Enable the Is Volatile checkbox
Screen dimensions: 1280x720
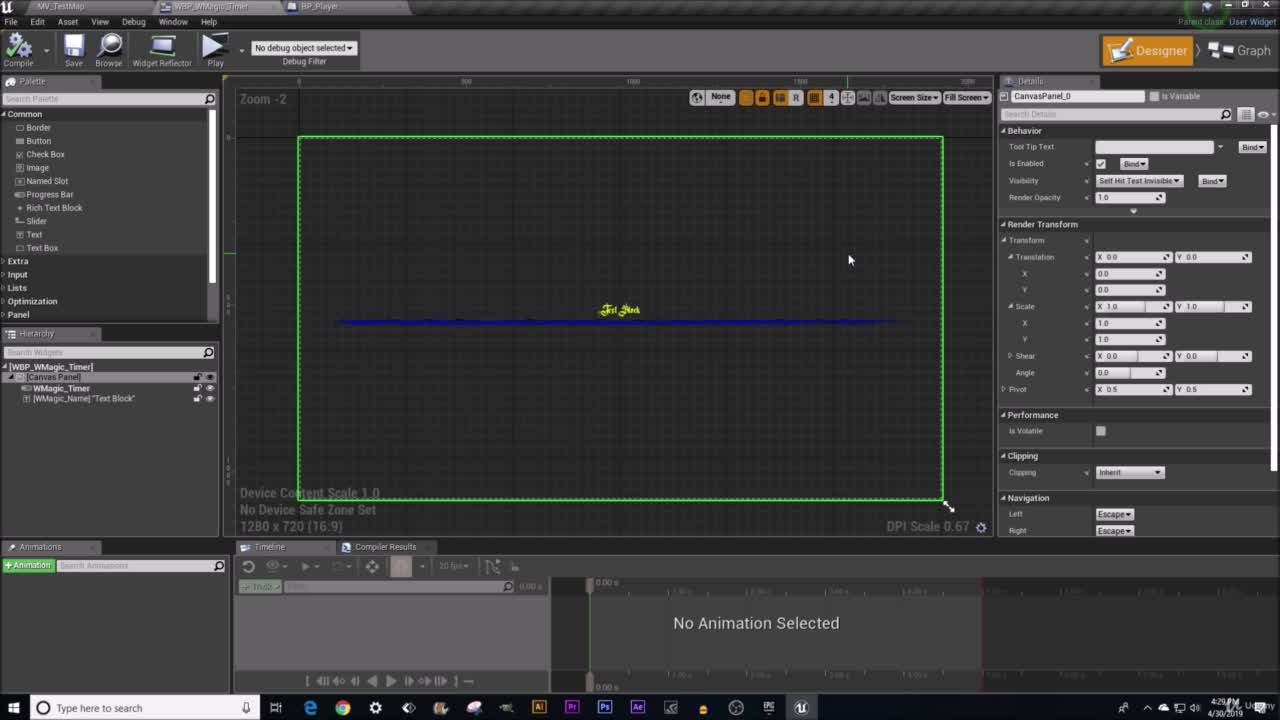1101,431
